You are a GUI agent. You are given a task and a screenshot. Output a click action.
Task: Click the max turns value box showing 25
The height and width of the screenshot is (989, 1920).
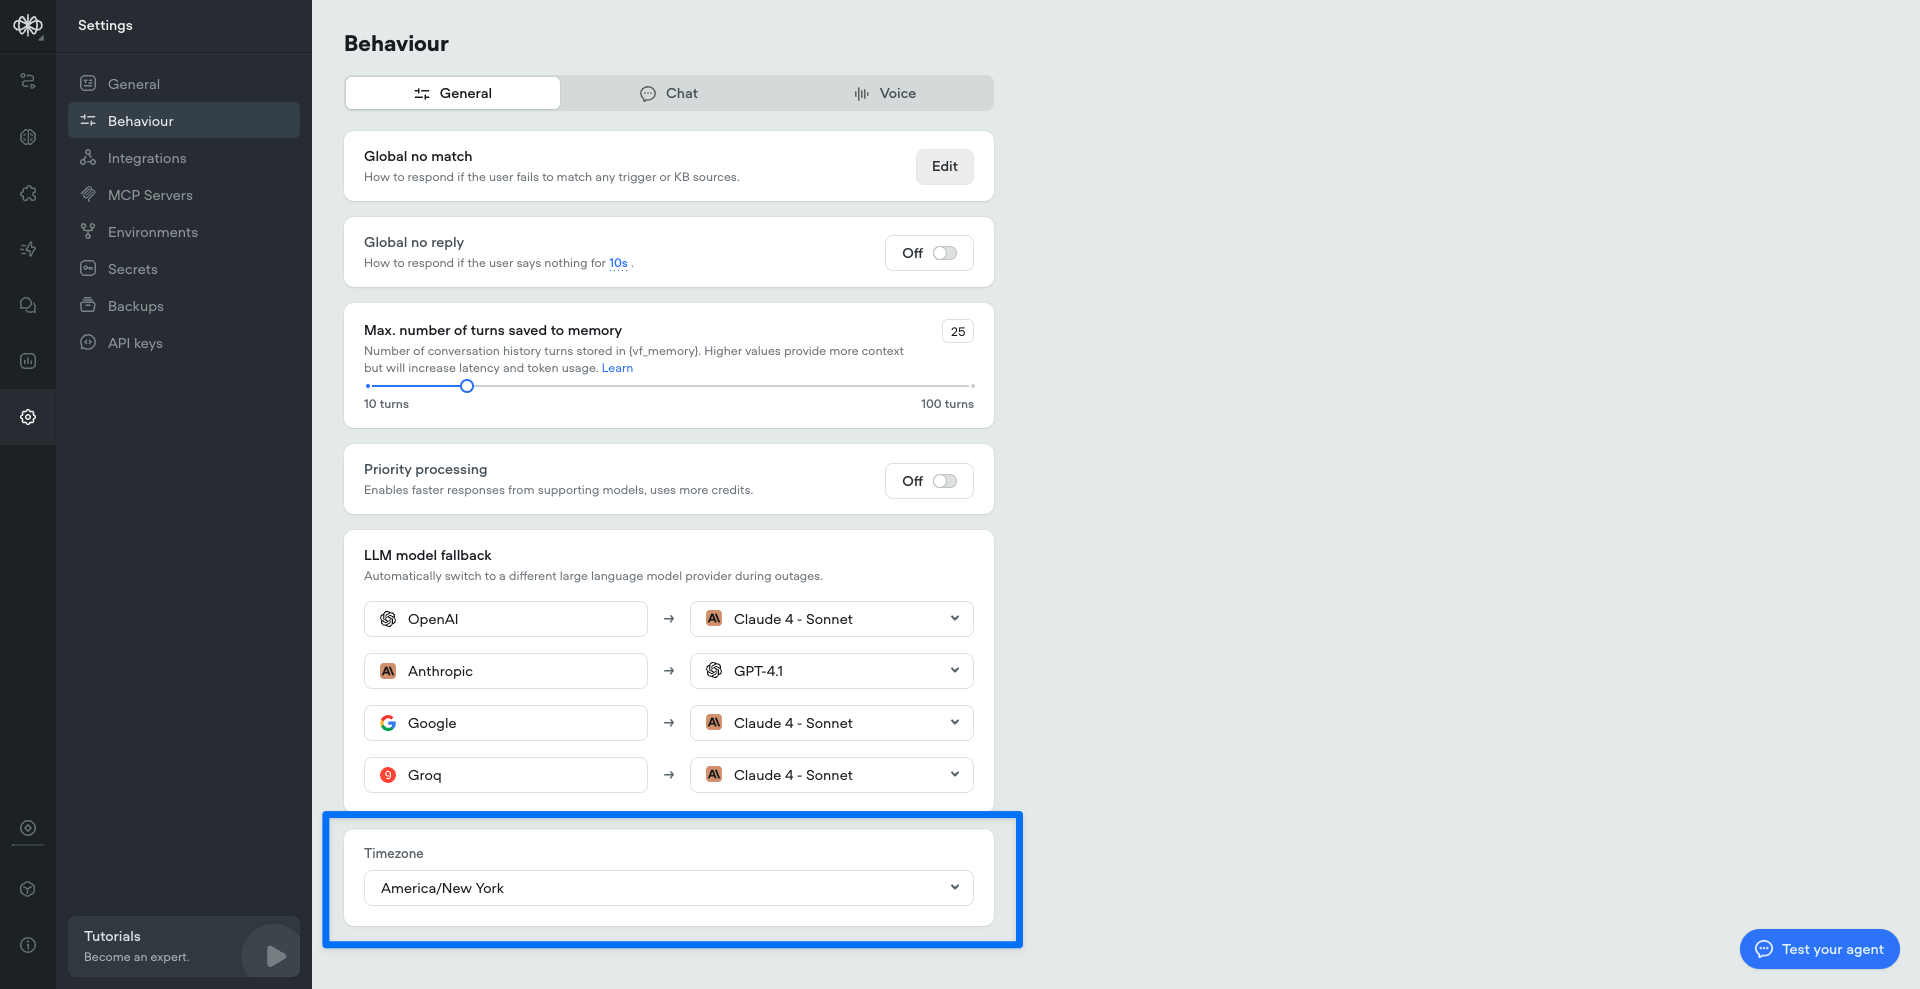[958, 332]
